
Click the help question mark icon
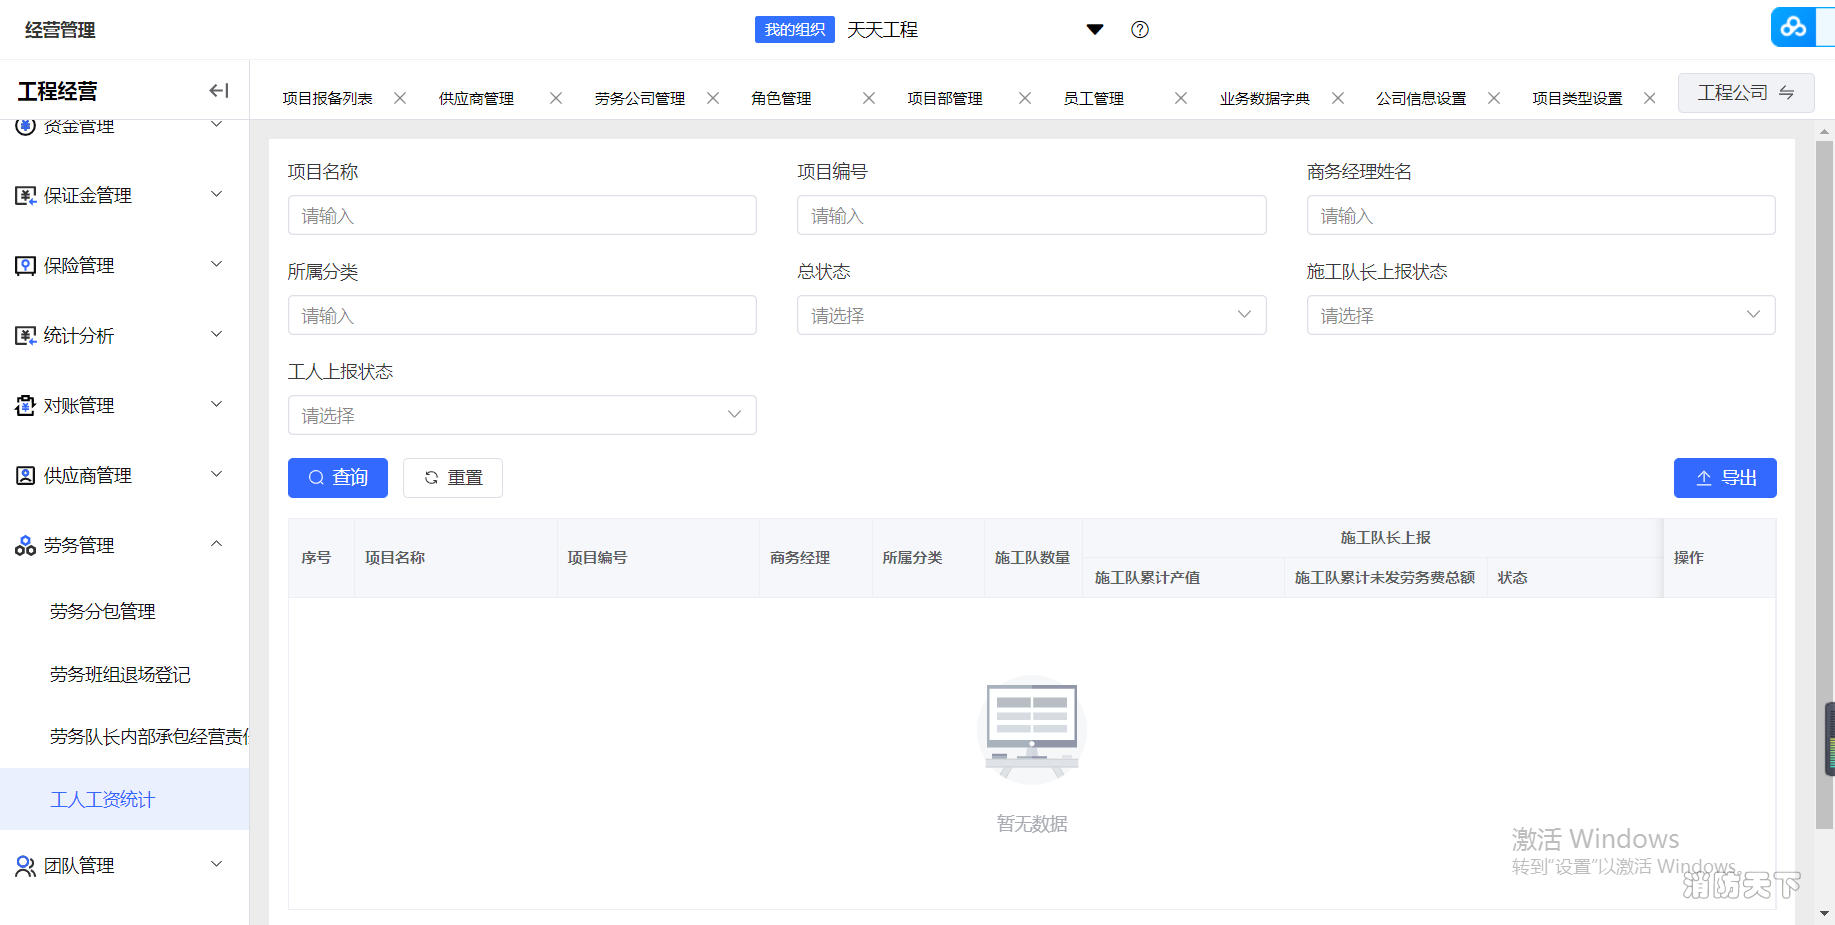(x=1139, y=30)
